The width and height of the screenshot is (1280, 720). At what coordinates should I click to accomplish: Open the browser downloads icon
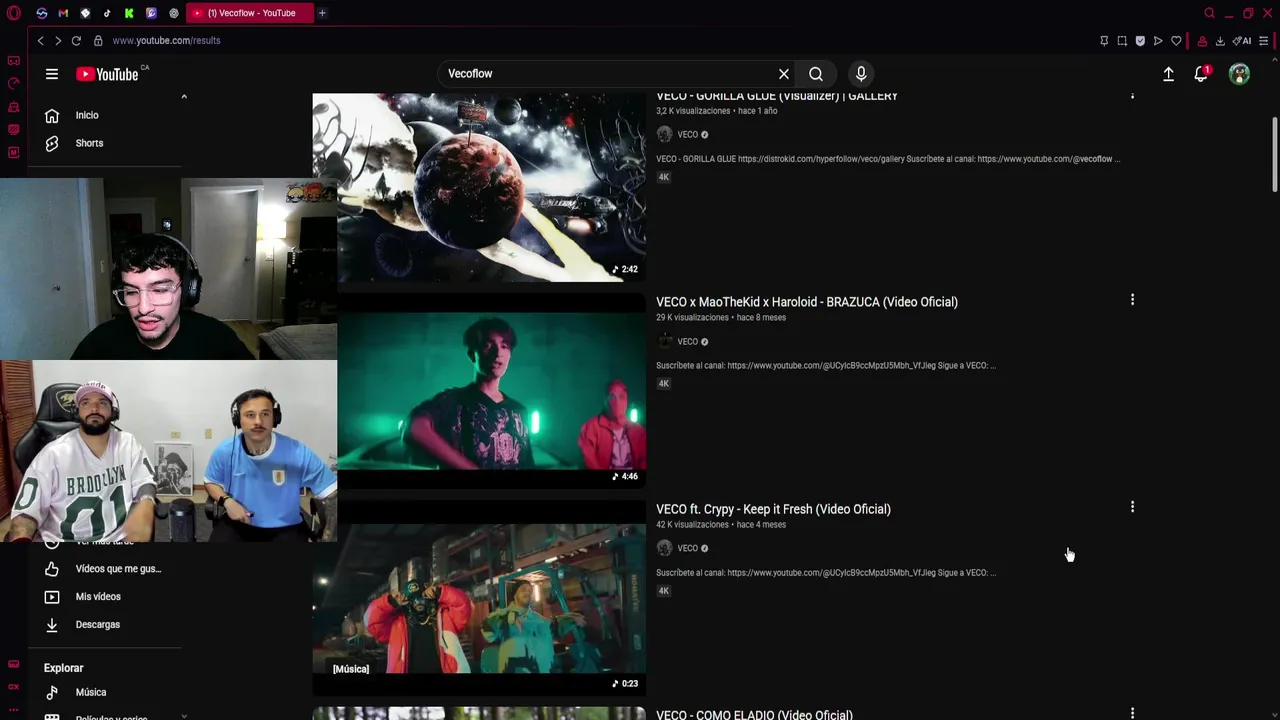1220,41
